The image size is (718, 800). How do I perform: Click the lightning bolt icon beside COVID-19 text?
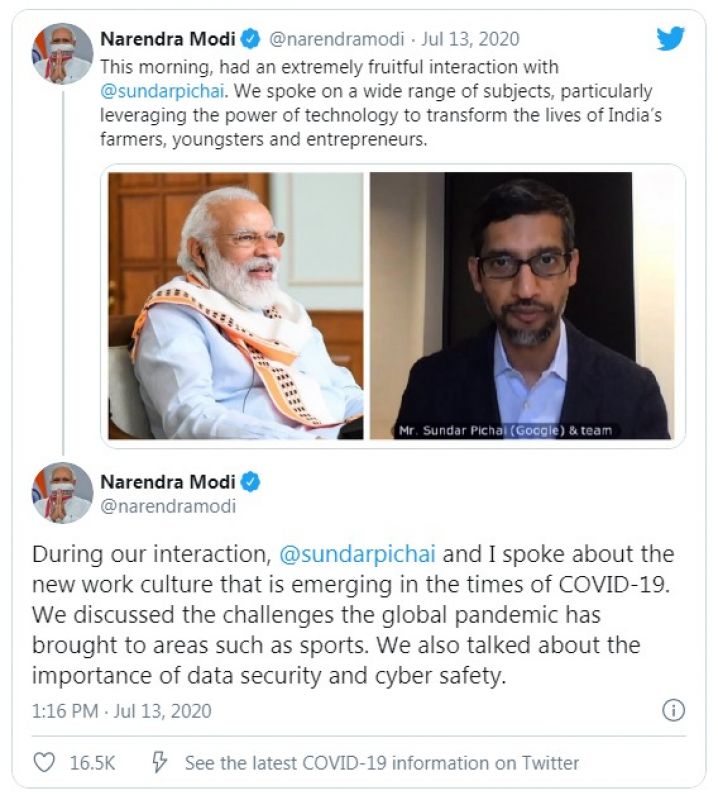pyautogui.click(x=159, y=762)
